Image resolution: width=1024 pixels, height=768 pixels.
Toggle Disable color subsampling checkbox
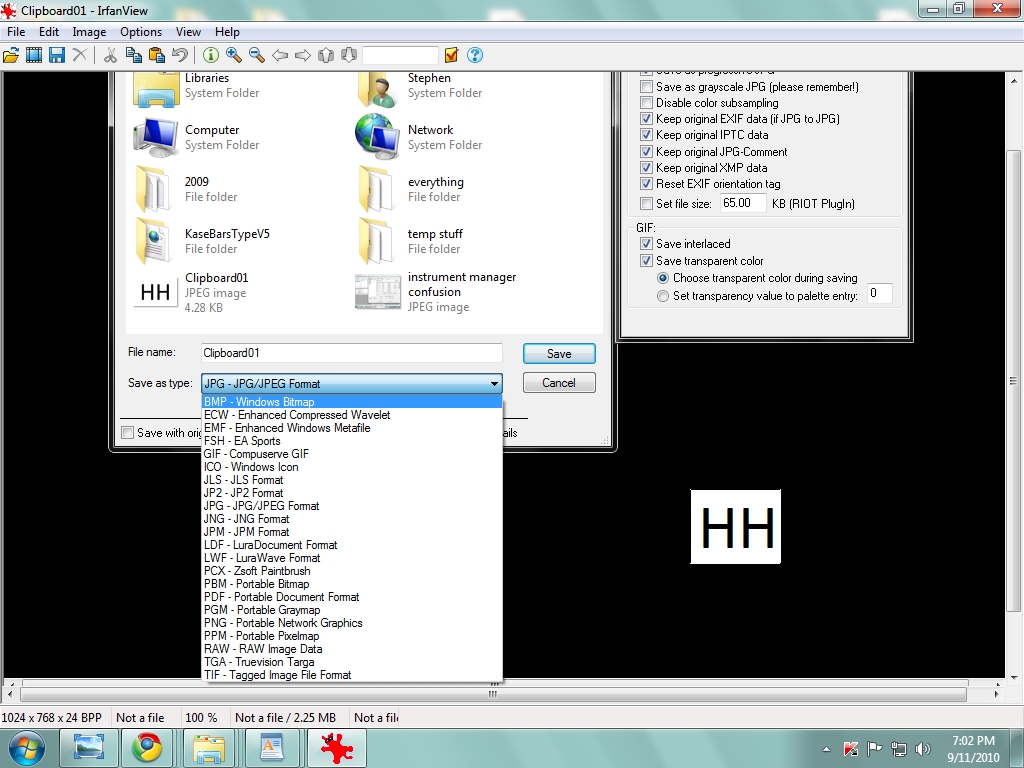click(x=647, y=103)
